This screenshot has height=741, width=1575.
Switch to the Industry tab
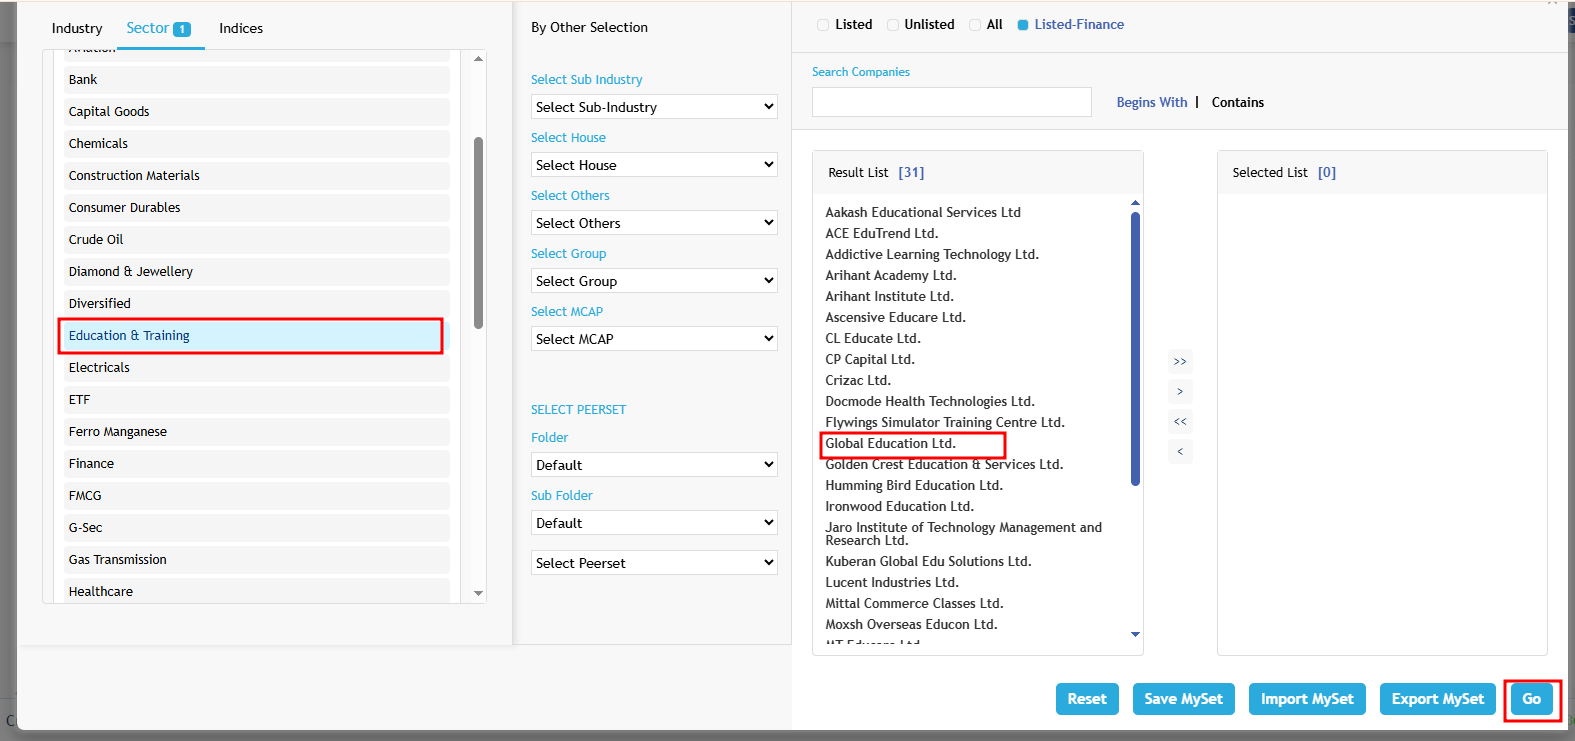point(77,28)
